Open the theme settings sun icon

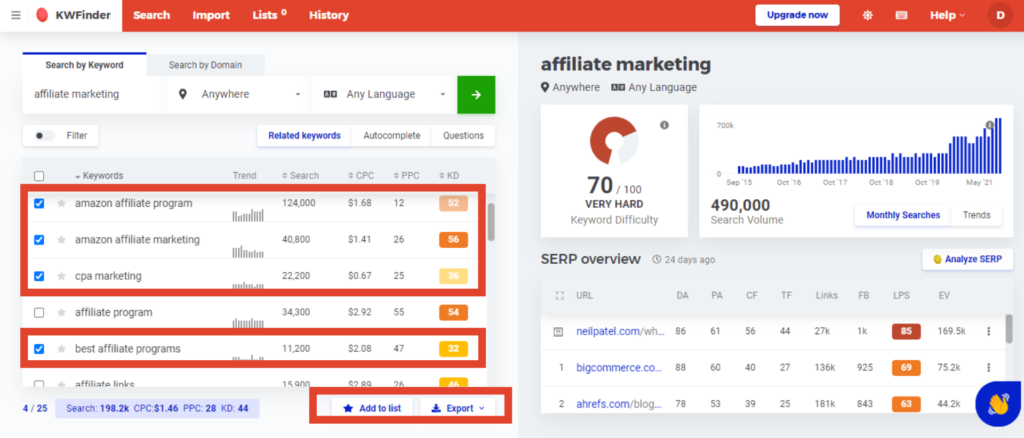point(867,16)
